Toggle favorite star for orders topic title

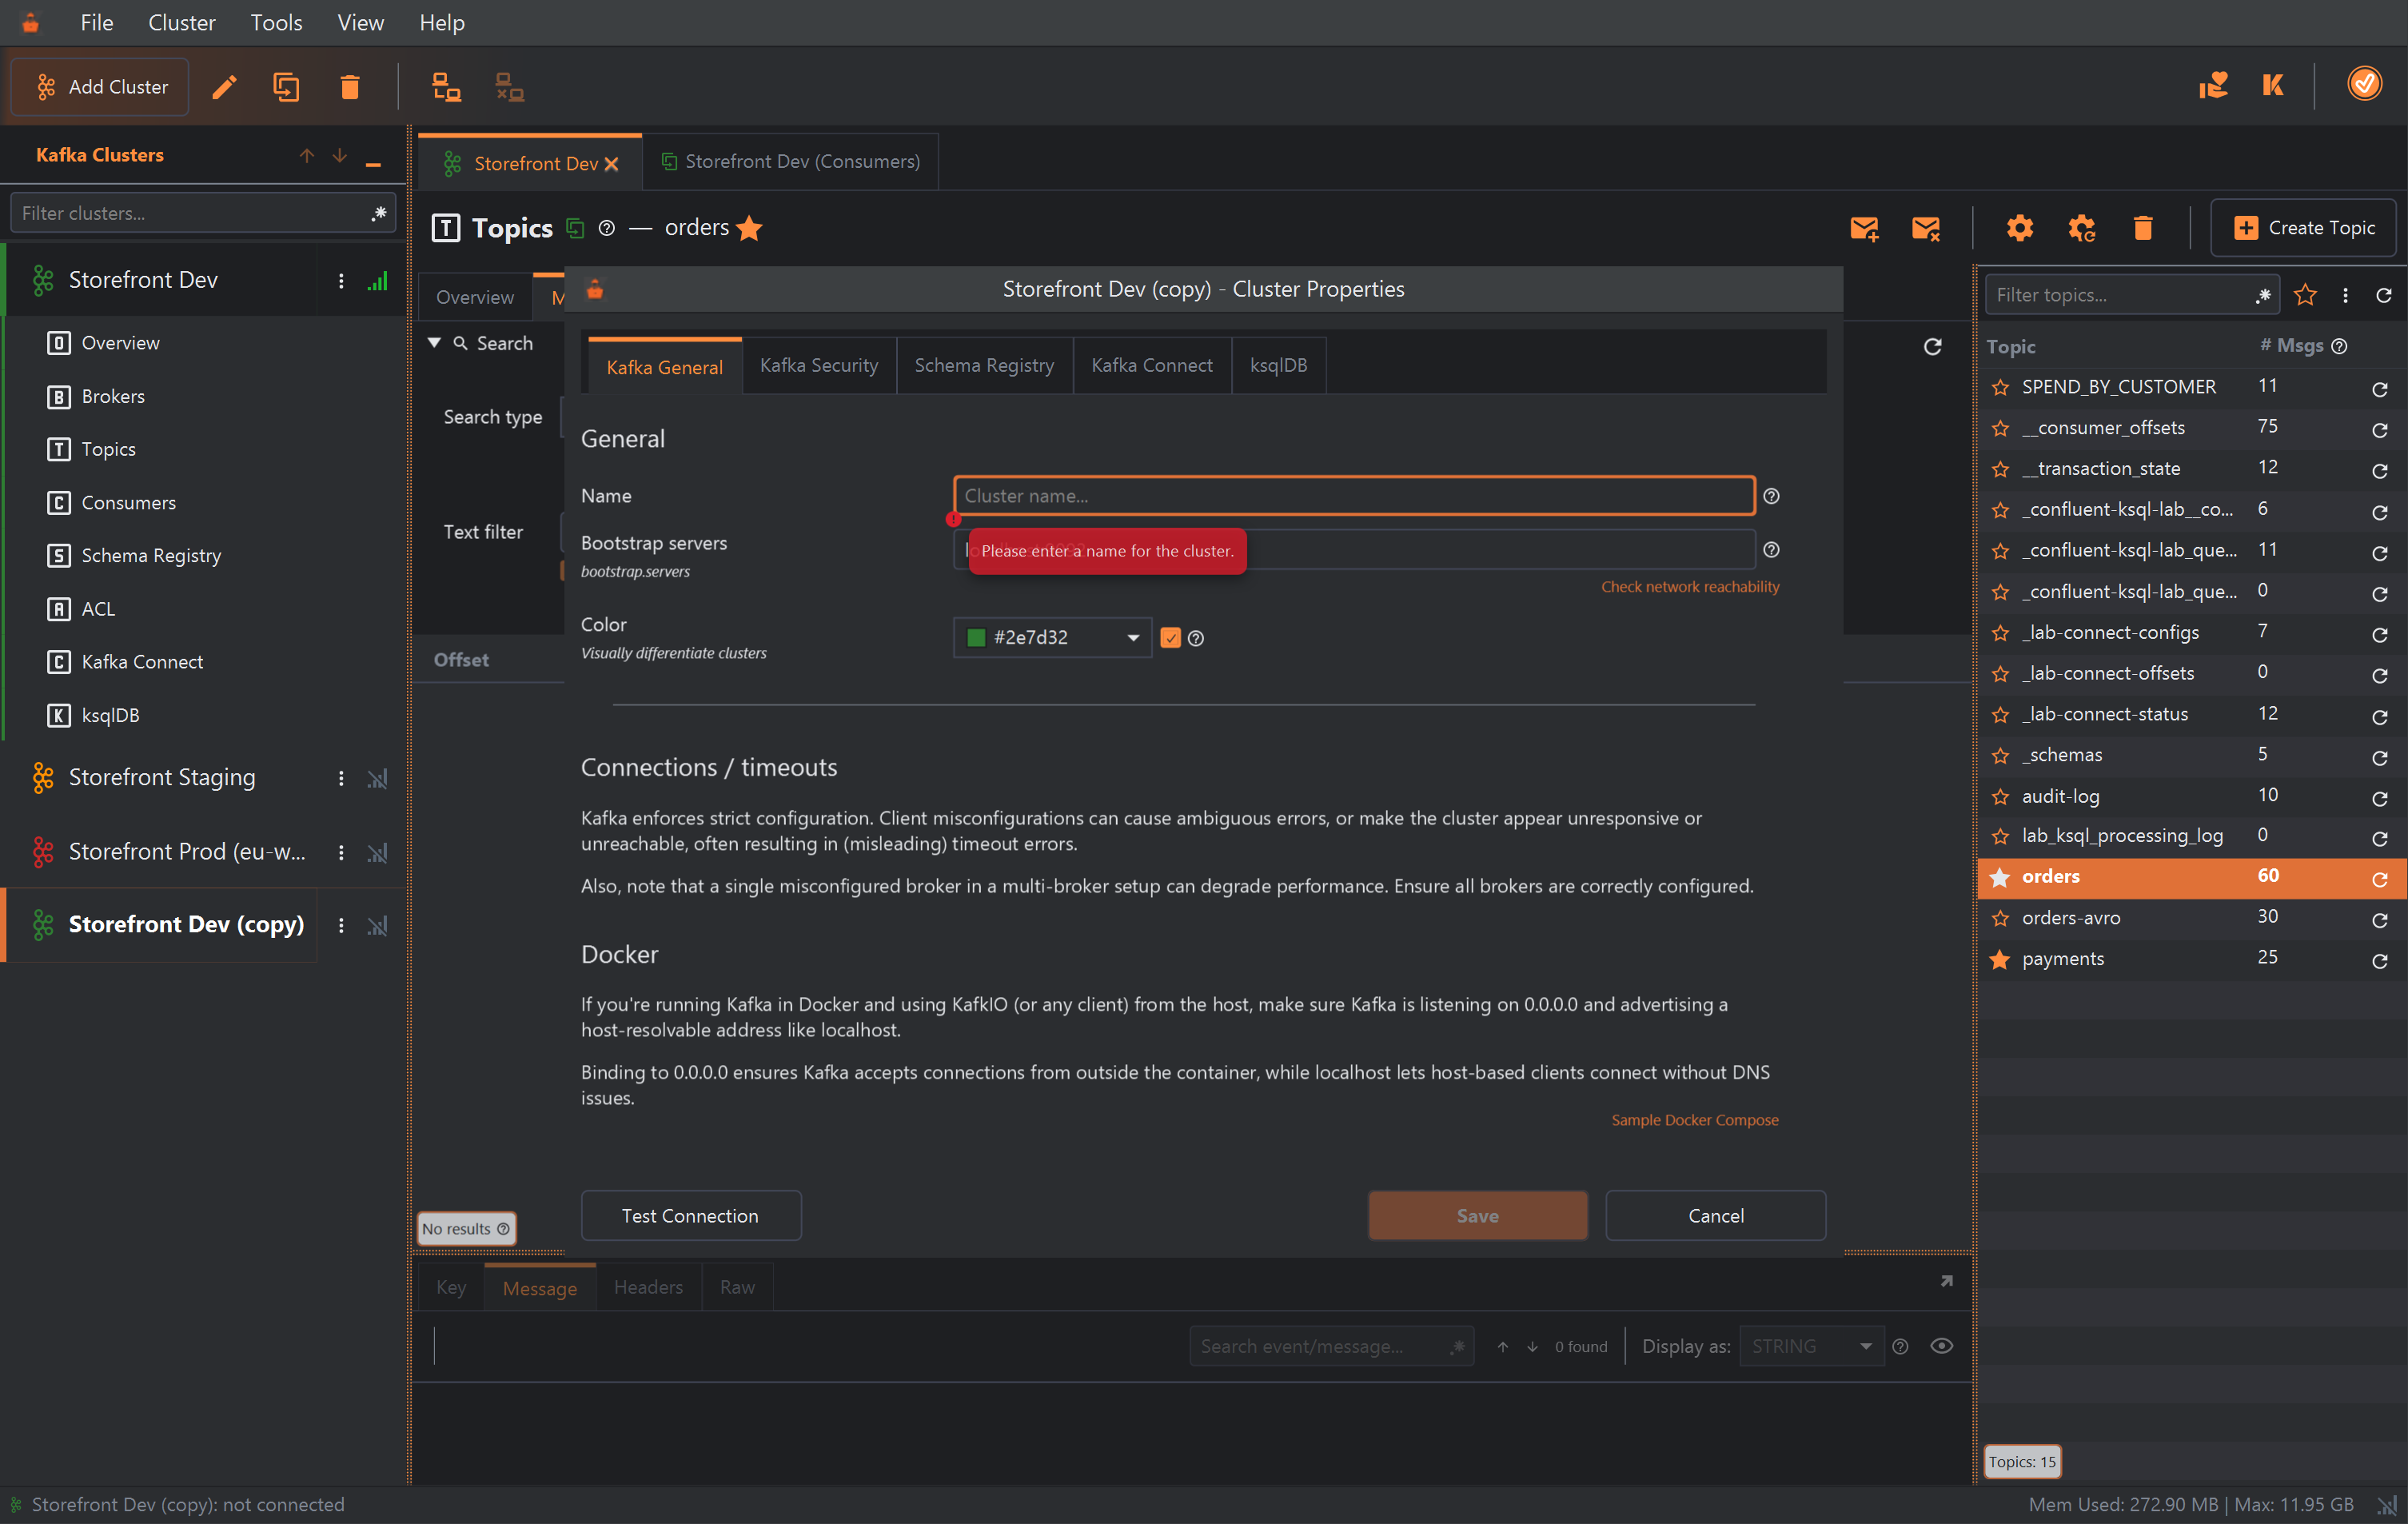pyautogui.click(x=749, y=228)
